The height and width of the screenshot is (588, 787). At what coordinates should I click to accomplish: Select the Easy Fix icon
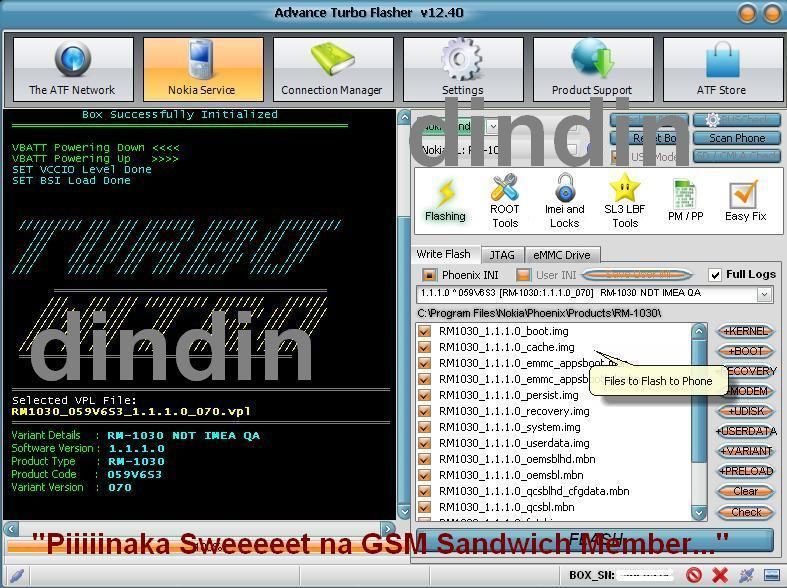pyautogui.click(x=745, y=200)
